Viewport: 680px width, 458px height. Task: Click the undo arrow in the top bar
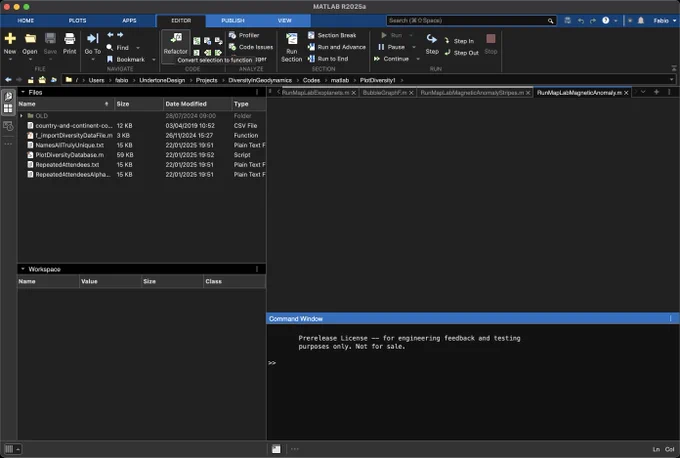[x=581, y=20]
